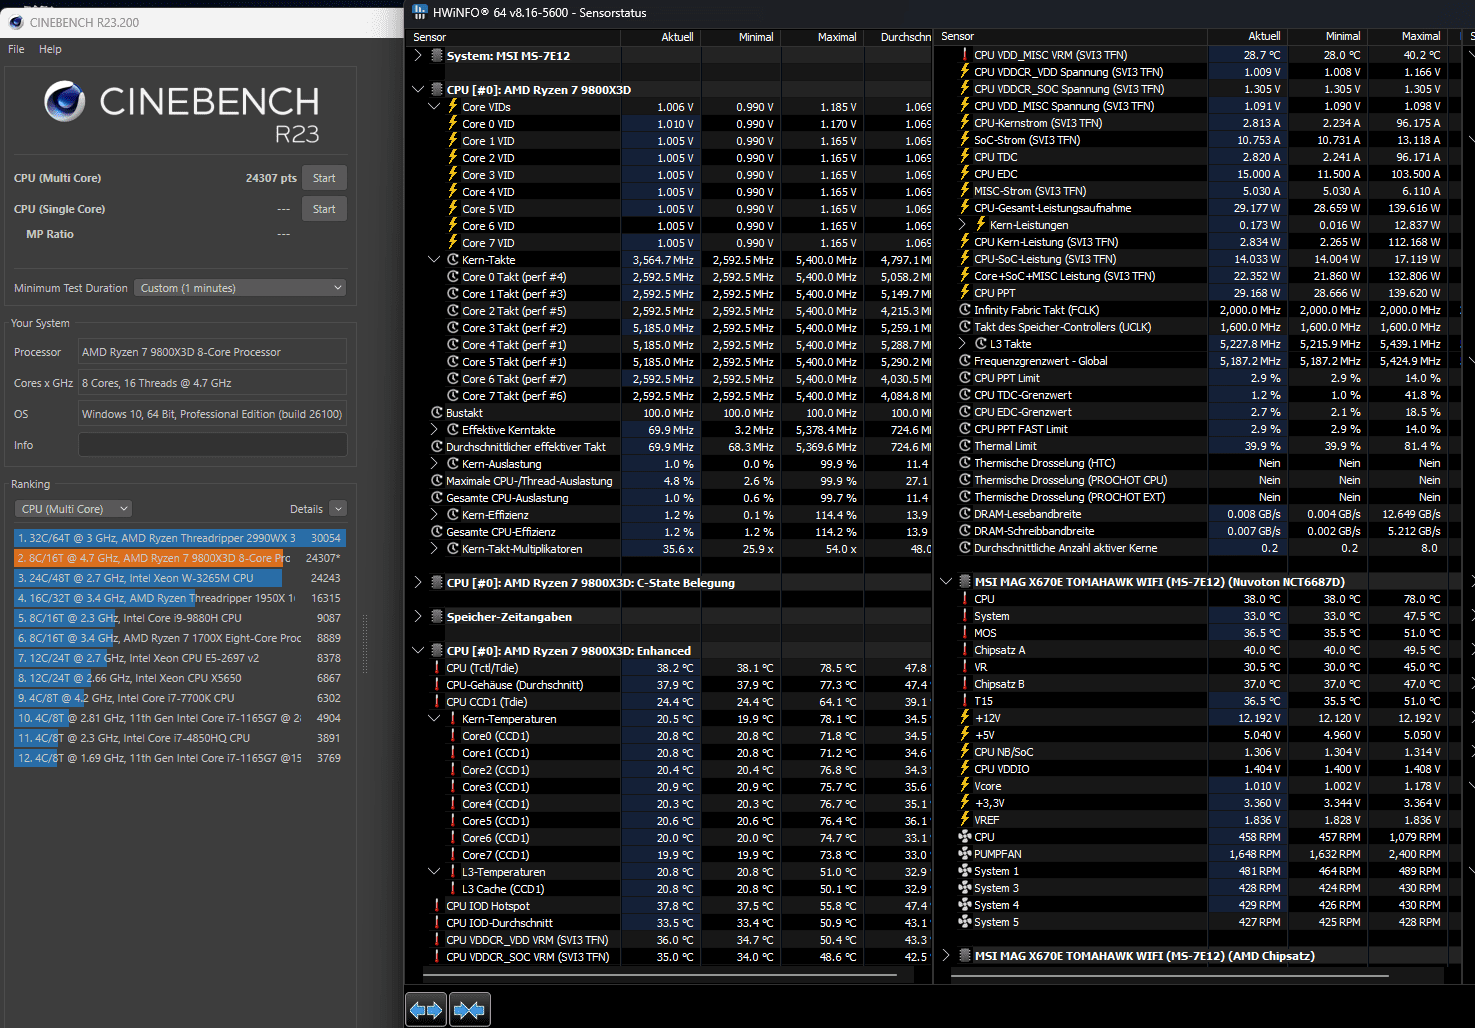Image resolution: width=1475 pixels, height=1028 pixels.
Task: Start the CPU (Single Core) benchmark
Action: point(324,209)
